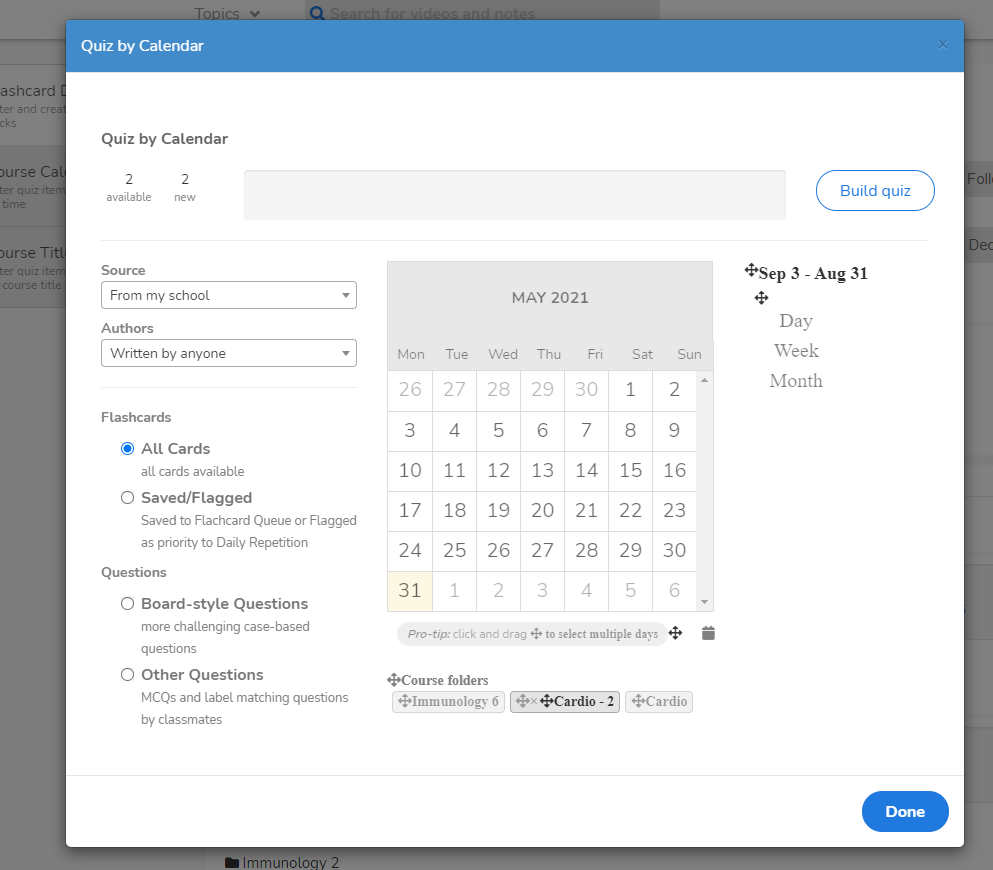Remove the Cardio - 2 folder tag
Viewport: 993px width, 870px height.
click(534, 702)
